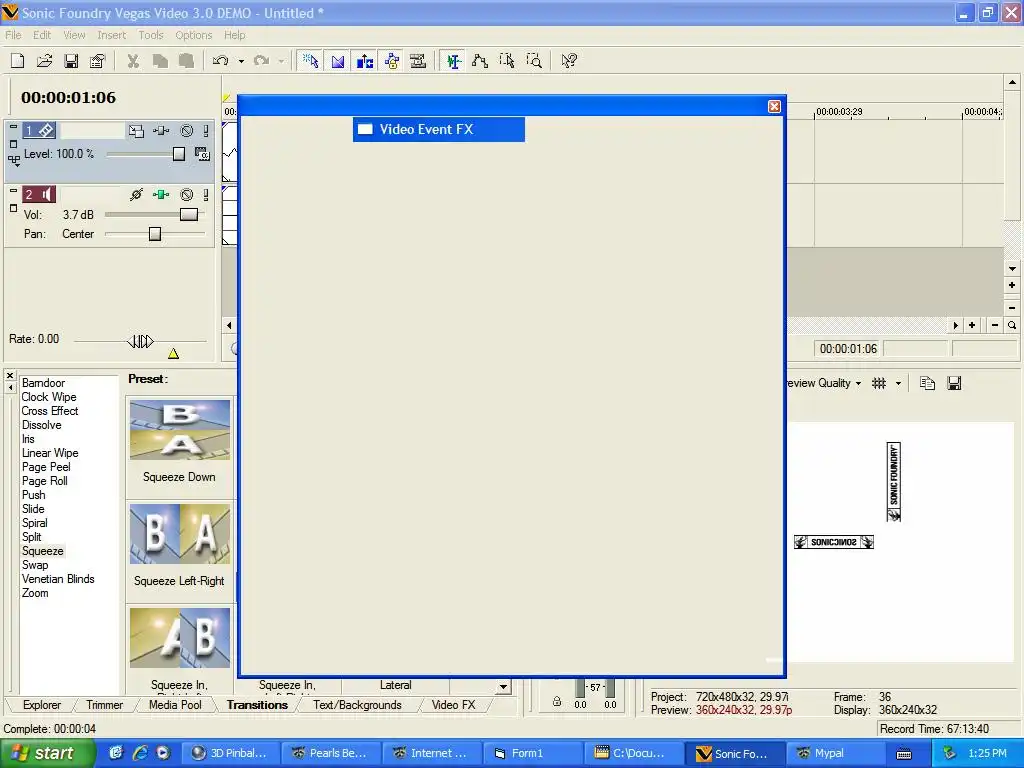Open project properties from the toolbar
Image resolution: width=1024 pixels, height=768 pixels.
[97, 61]
